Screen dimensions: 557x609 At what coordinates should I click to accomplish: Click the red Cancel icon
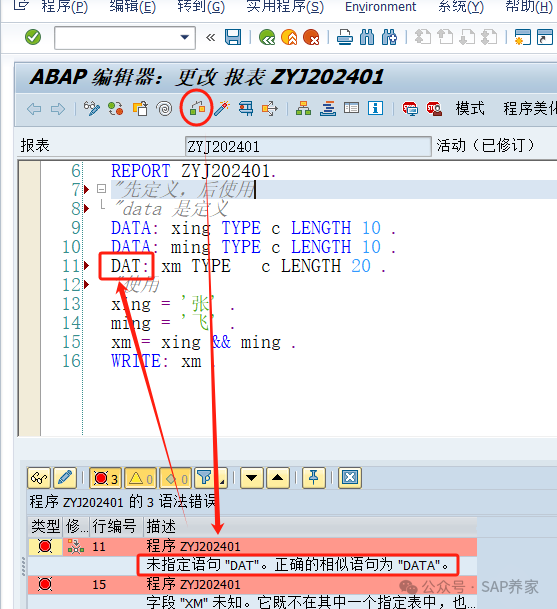click(x=311, y=38)
